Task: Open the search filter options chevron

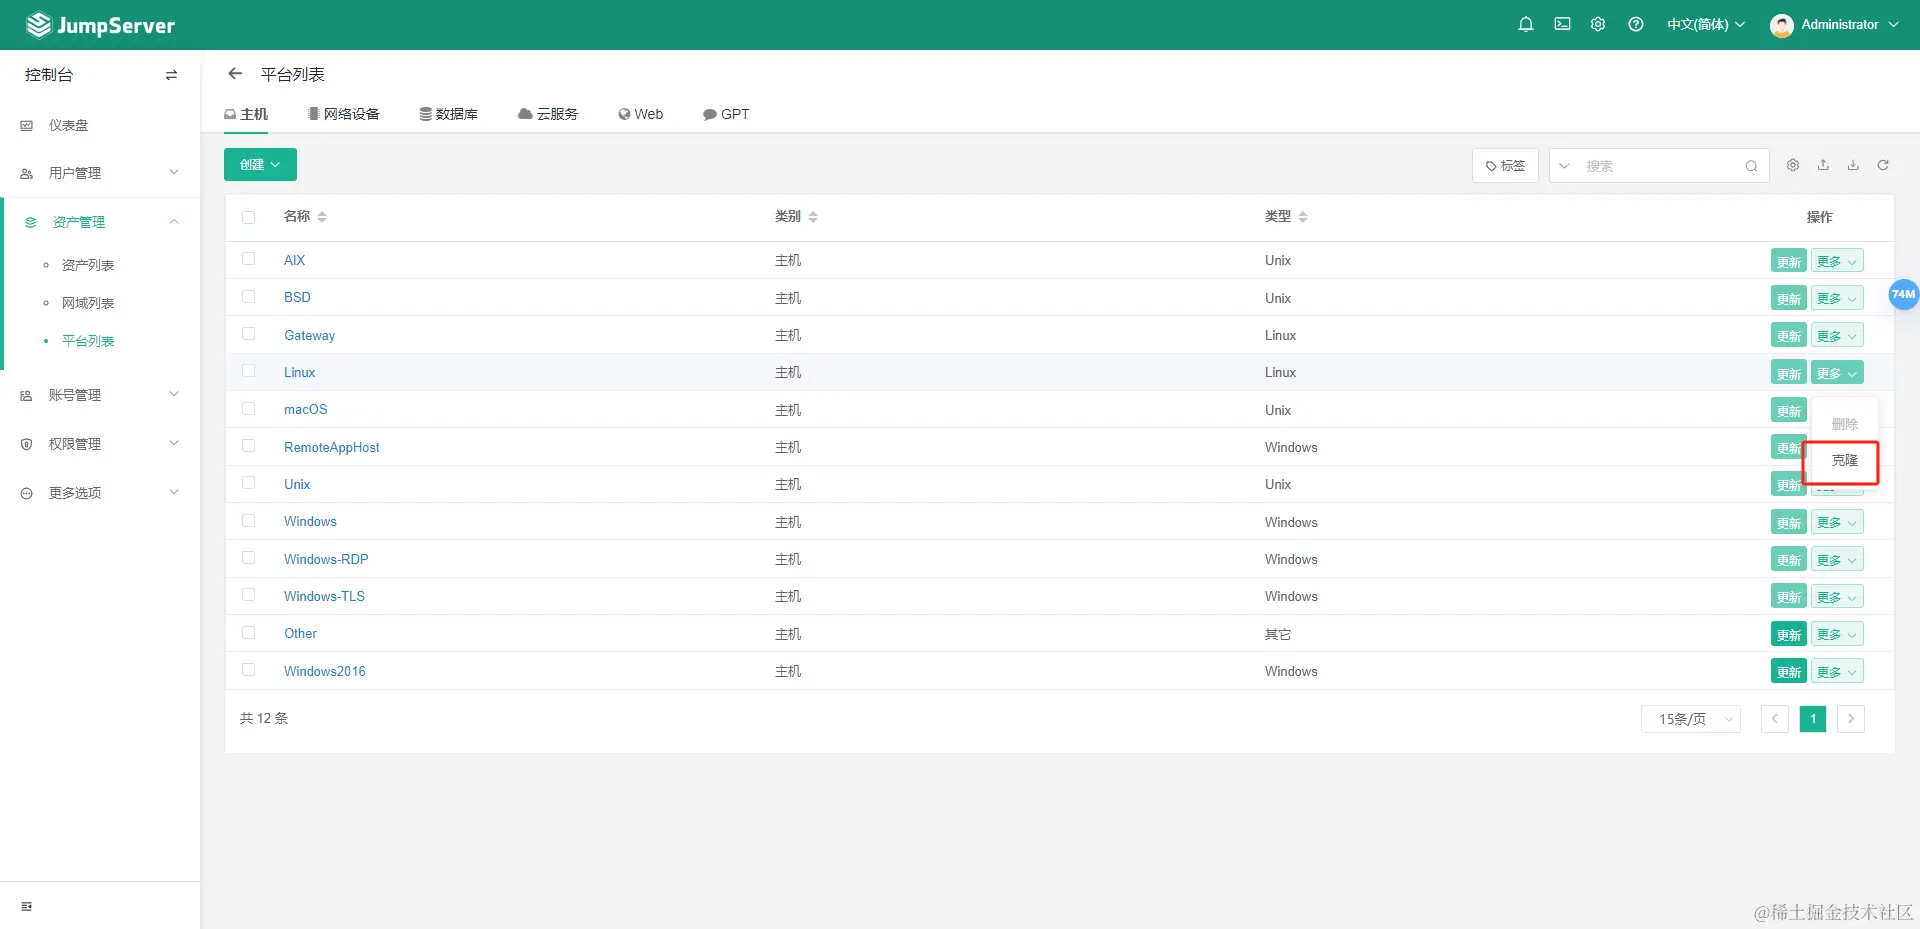Action: [x=1565, y=166]
